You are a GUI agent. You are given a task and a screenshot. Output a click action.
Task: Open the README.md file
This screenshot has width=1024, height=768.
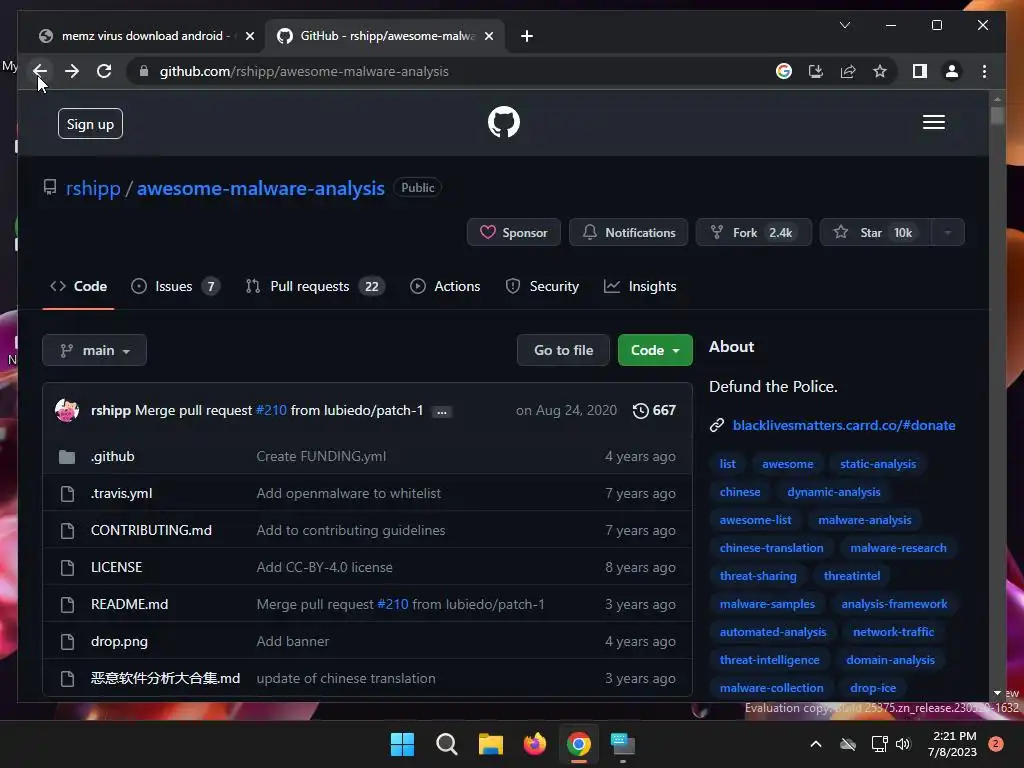pos(129,605)
